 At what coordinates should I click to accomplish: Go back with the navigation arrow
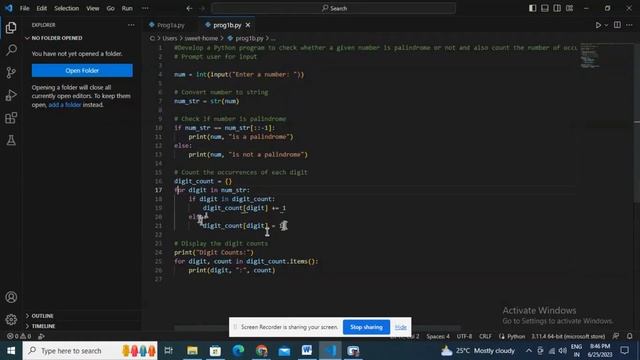189,8
